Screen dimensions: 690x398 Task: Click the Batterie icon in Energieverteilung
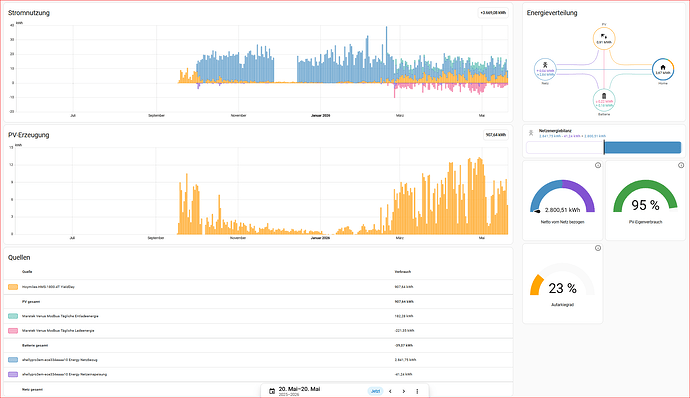[604, 96]
